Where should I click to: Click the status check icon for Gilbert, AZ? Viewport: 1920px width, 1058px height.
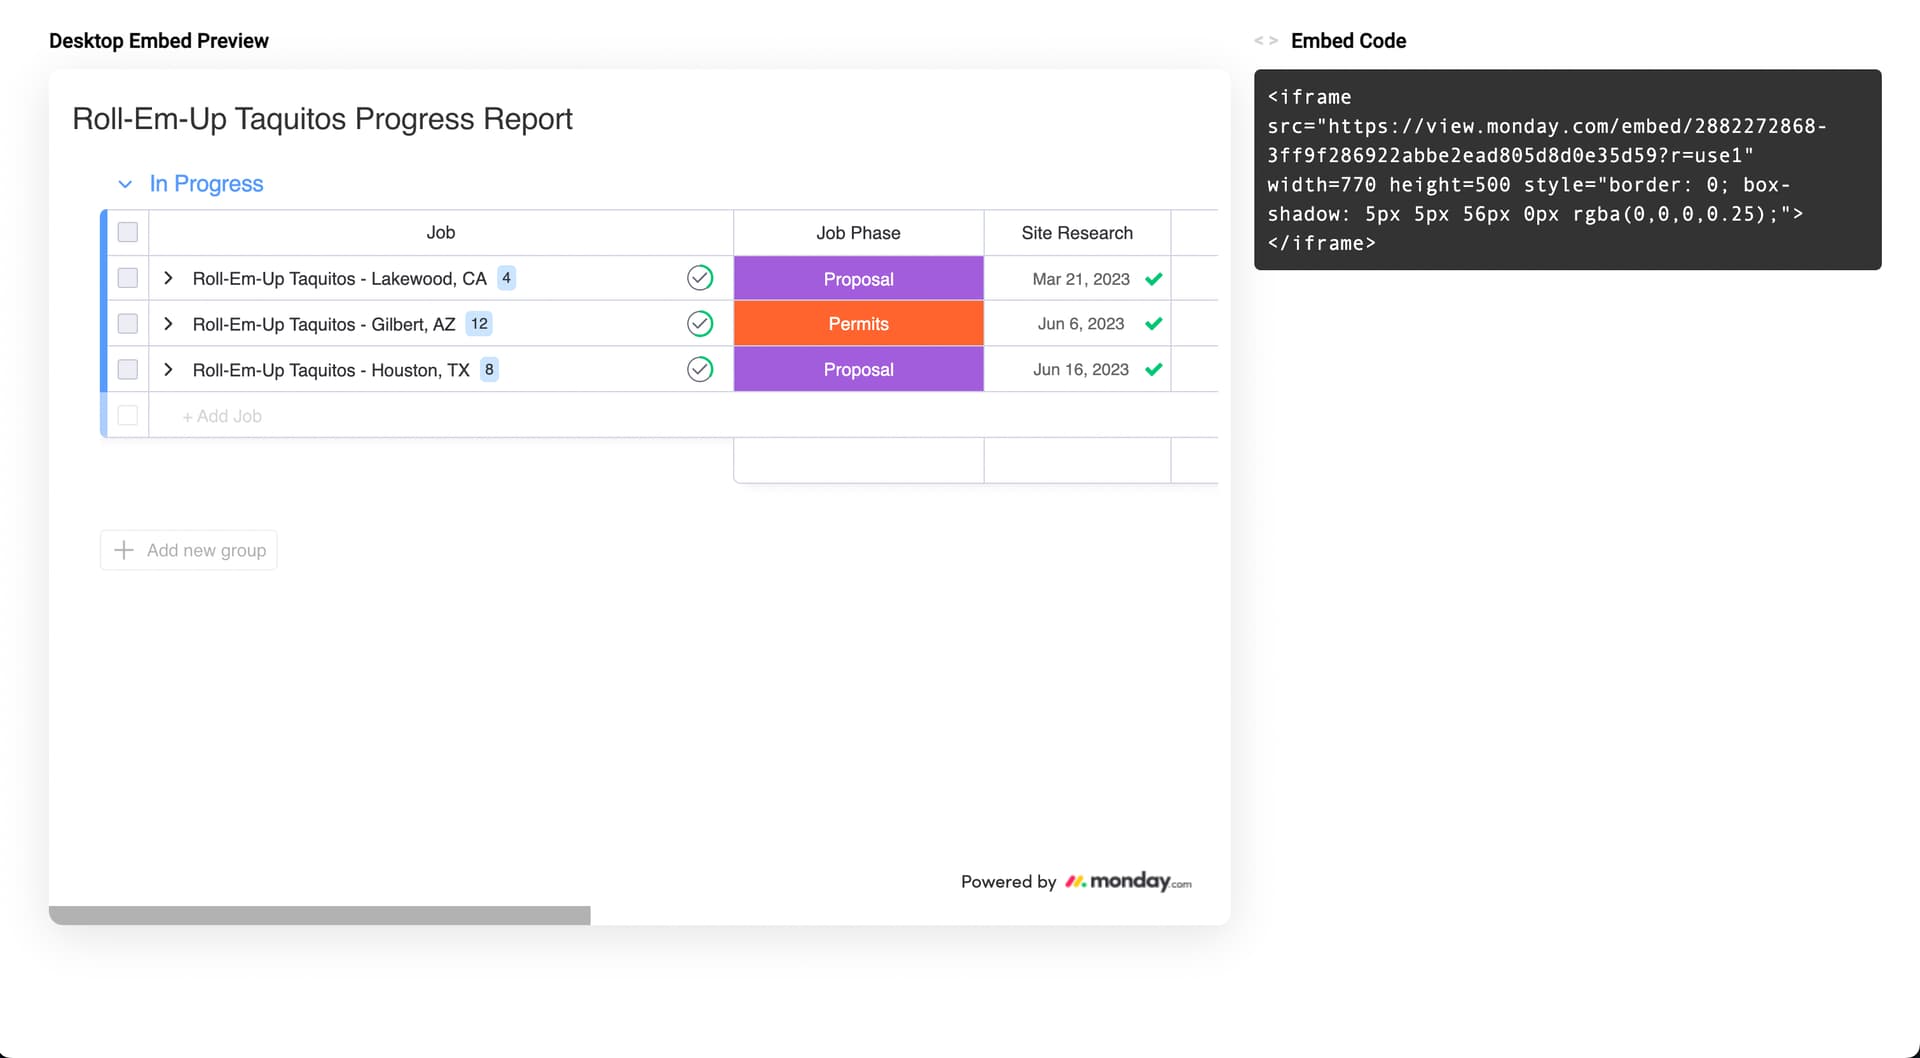[x=700, y=324]
